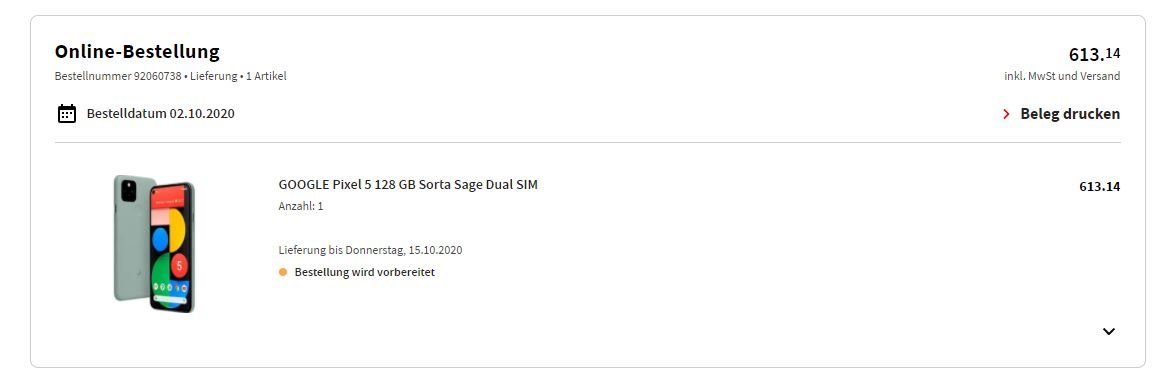Click the red number 5 on phone screen

point(179,265)
